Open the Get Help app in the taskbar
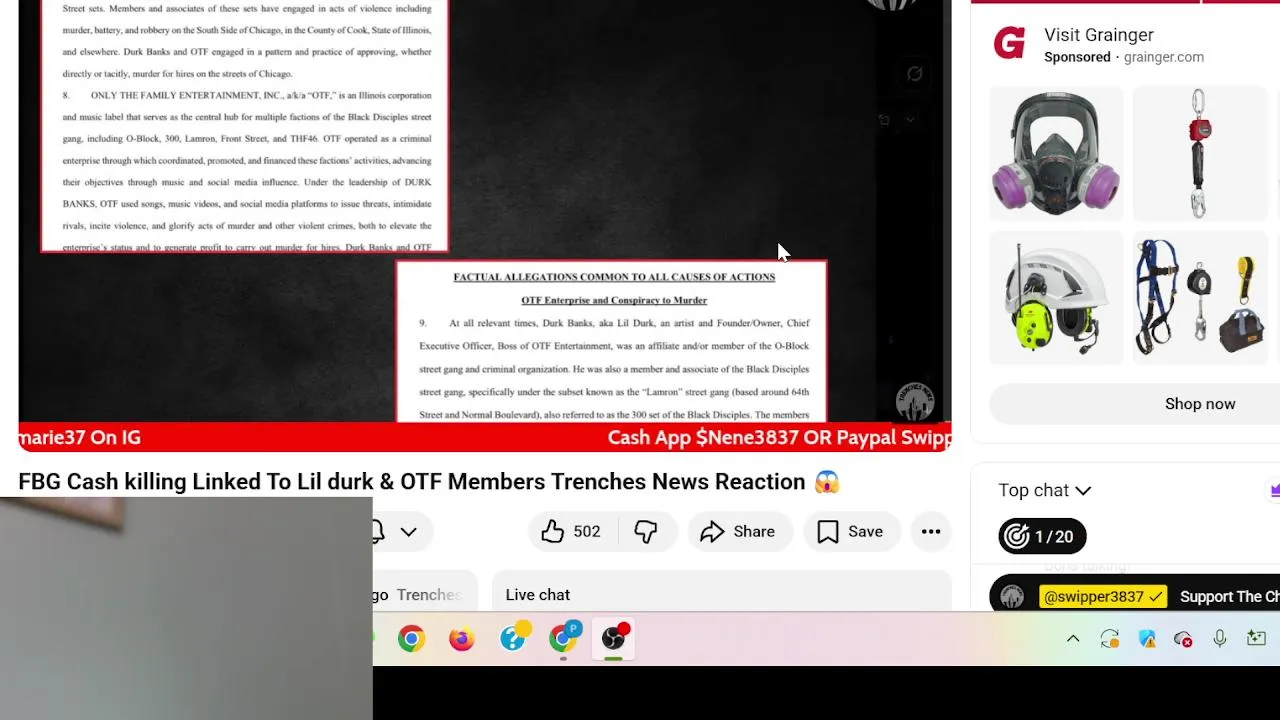Viewport: 1280px width, 720px height. tap(513, 638)
